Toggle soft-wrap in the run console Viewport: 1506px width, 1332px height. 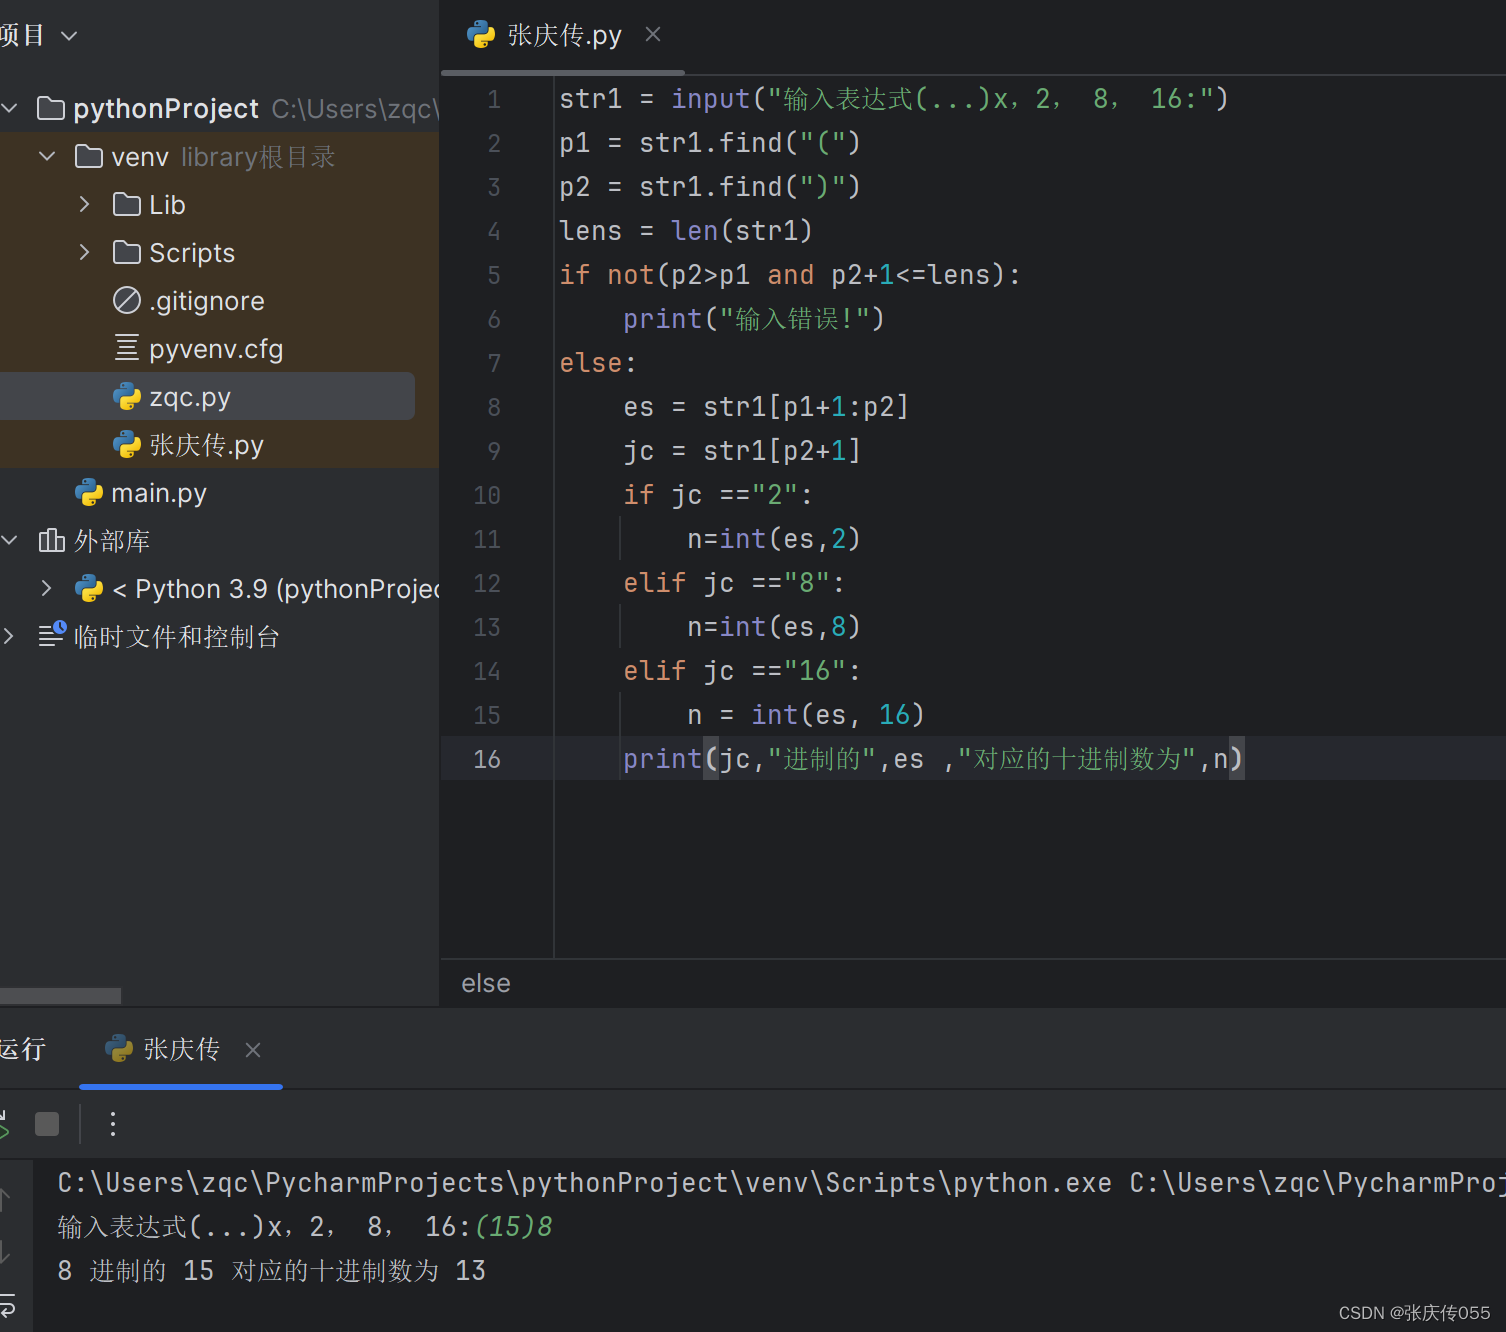tap(7, 1304)
